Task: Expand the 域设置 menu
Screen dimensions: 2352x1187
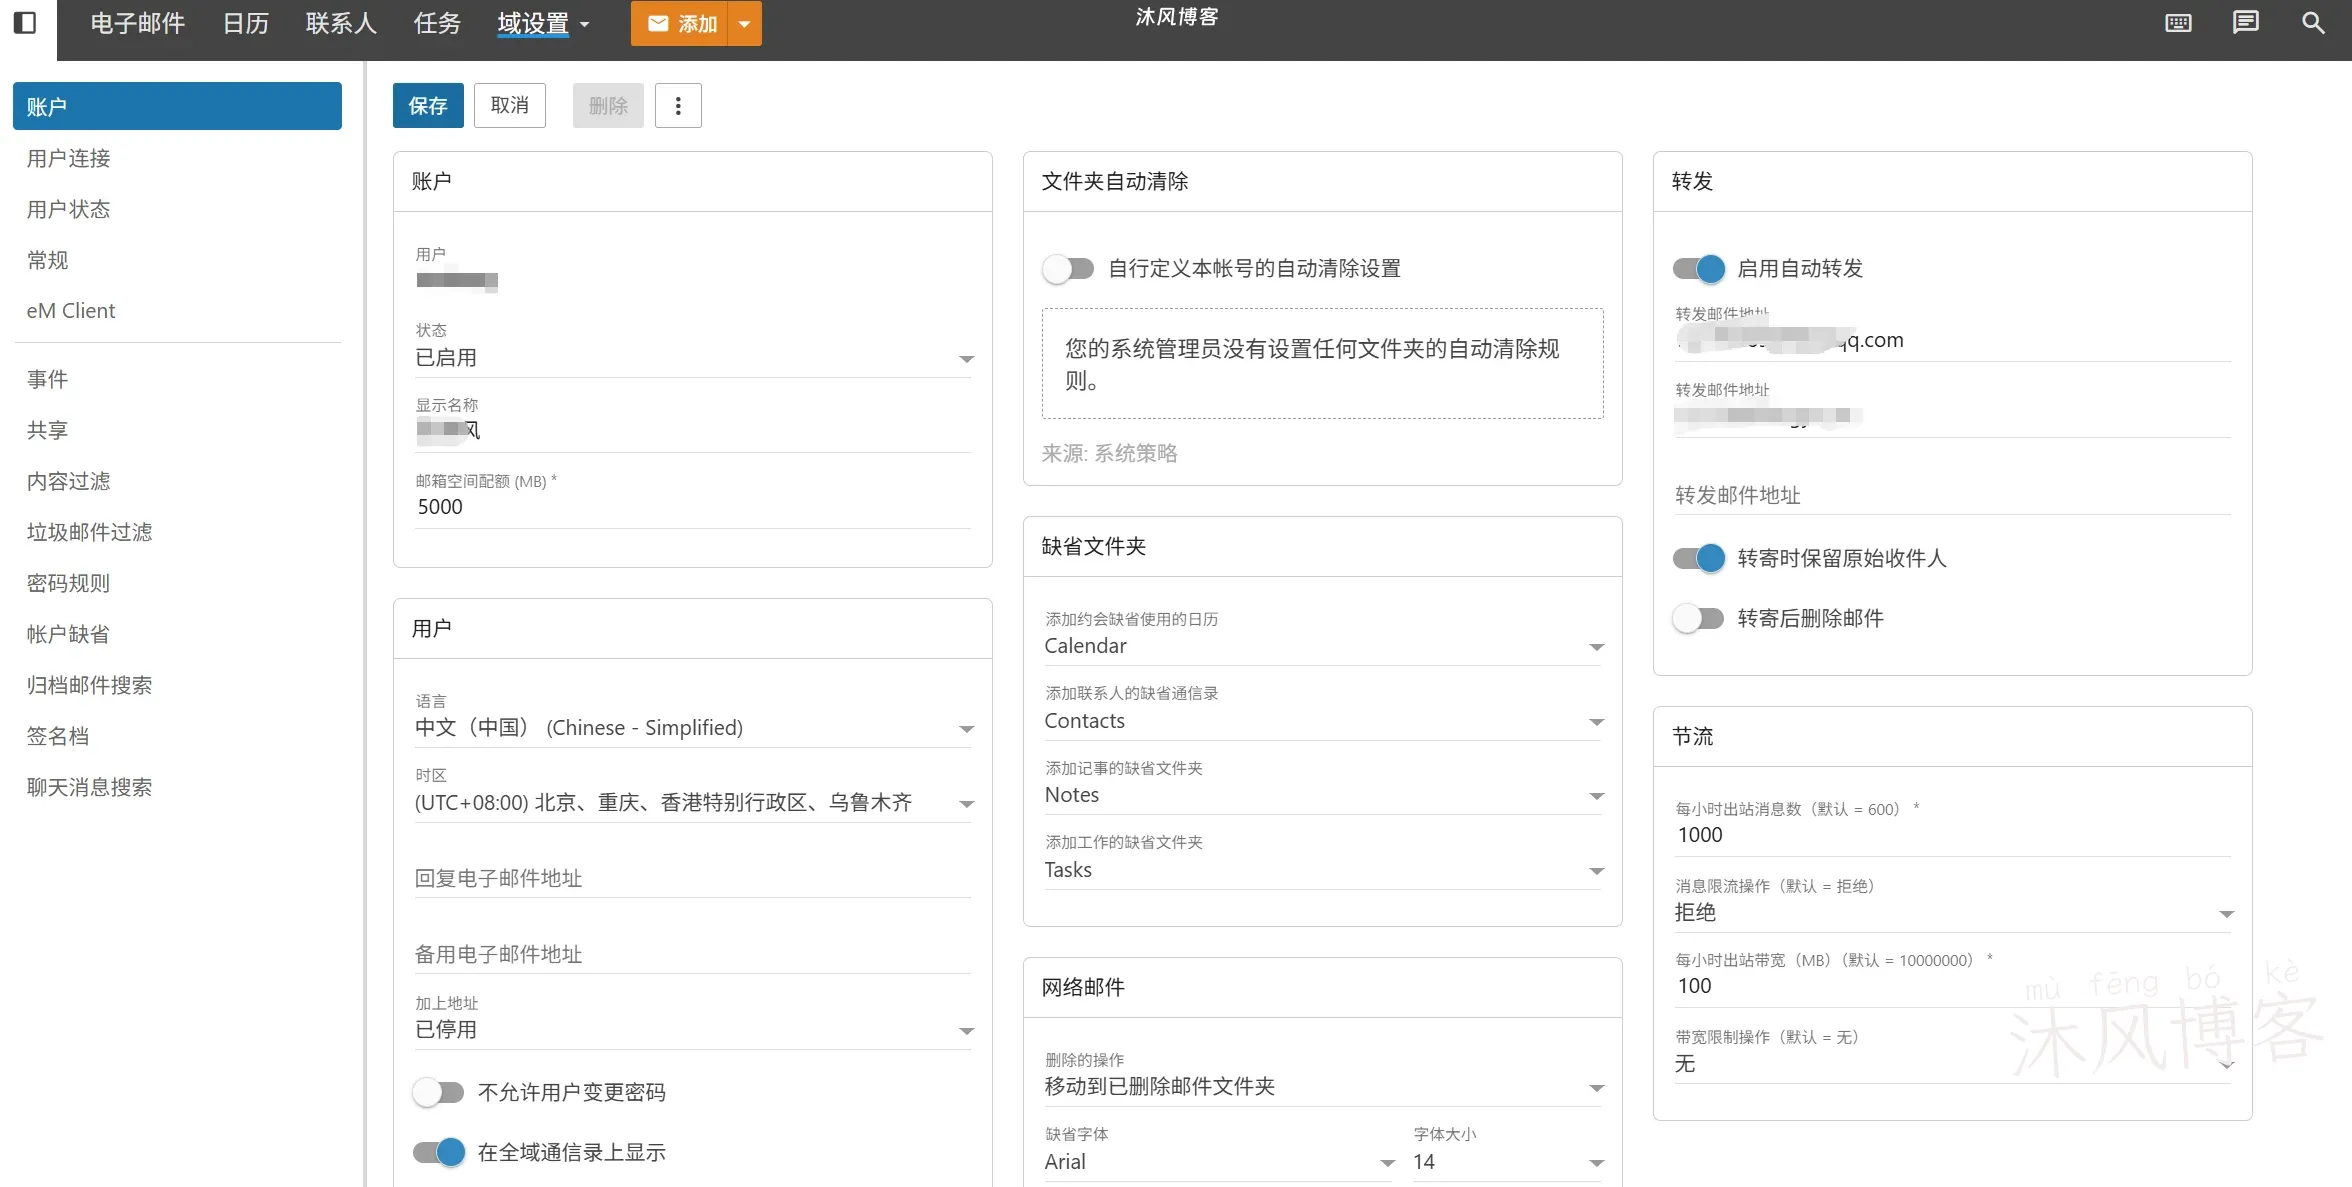Action: [x=544, y=23]
